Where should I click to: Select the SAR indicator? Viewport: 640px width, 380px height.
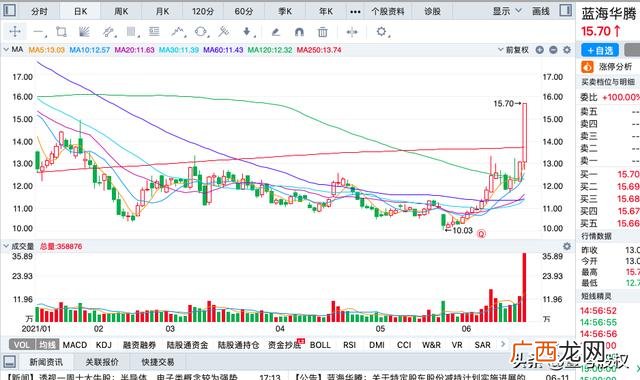coord(482,345)
